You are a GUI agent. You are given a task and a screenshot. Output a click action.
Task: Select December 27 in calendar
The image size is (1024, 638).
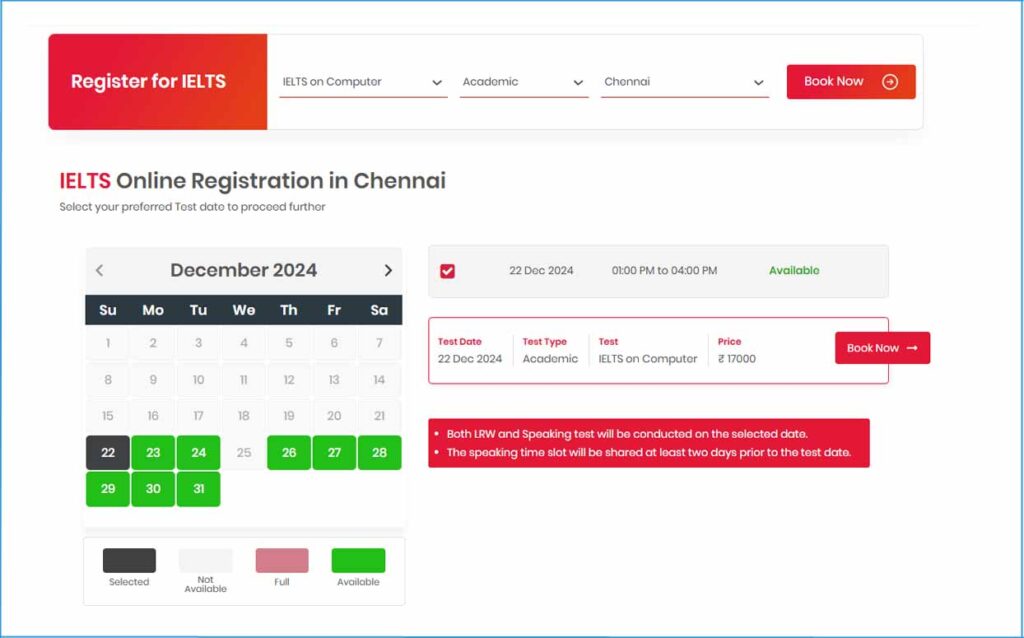coord(334,453)
